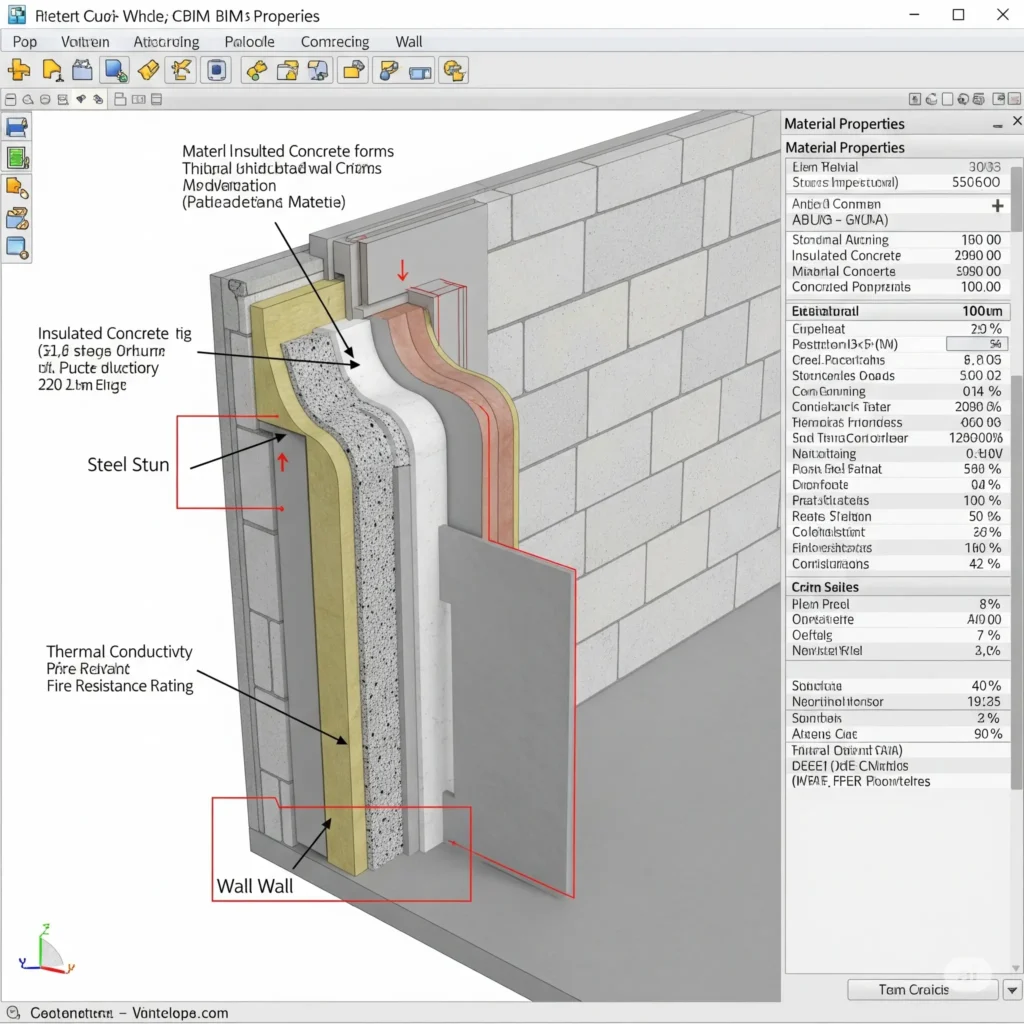Click the blue square icon with green badge
This screenshot has width=1024, height=1024.
coord(116,70)
